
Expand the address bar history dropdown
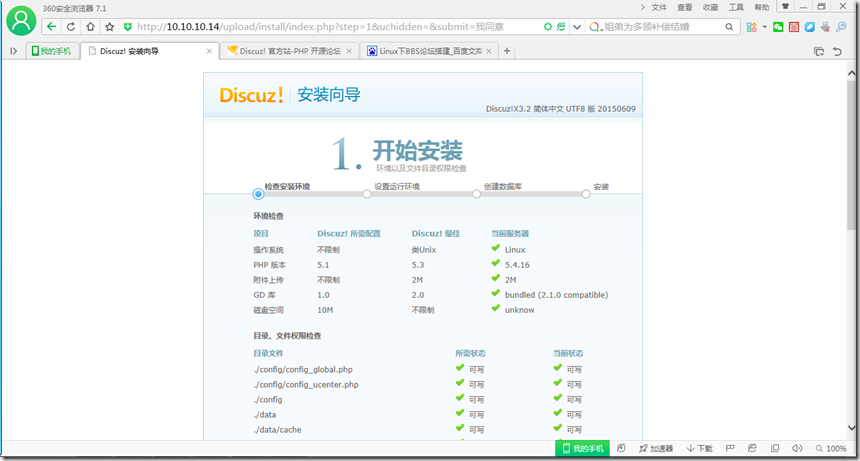point(577,26)
